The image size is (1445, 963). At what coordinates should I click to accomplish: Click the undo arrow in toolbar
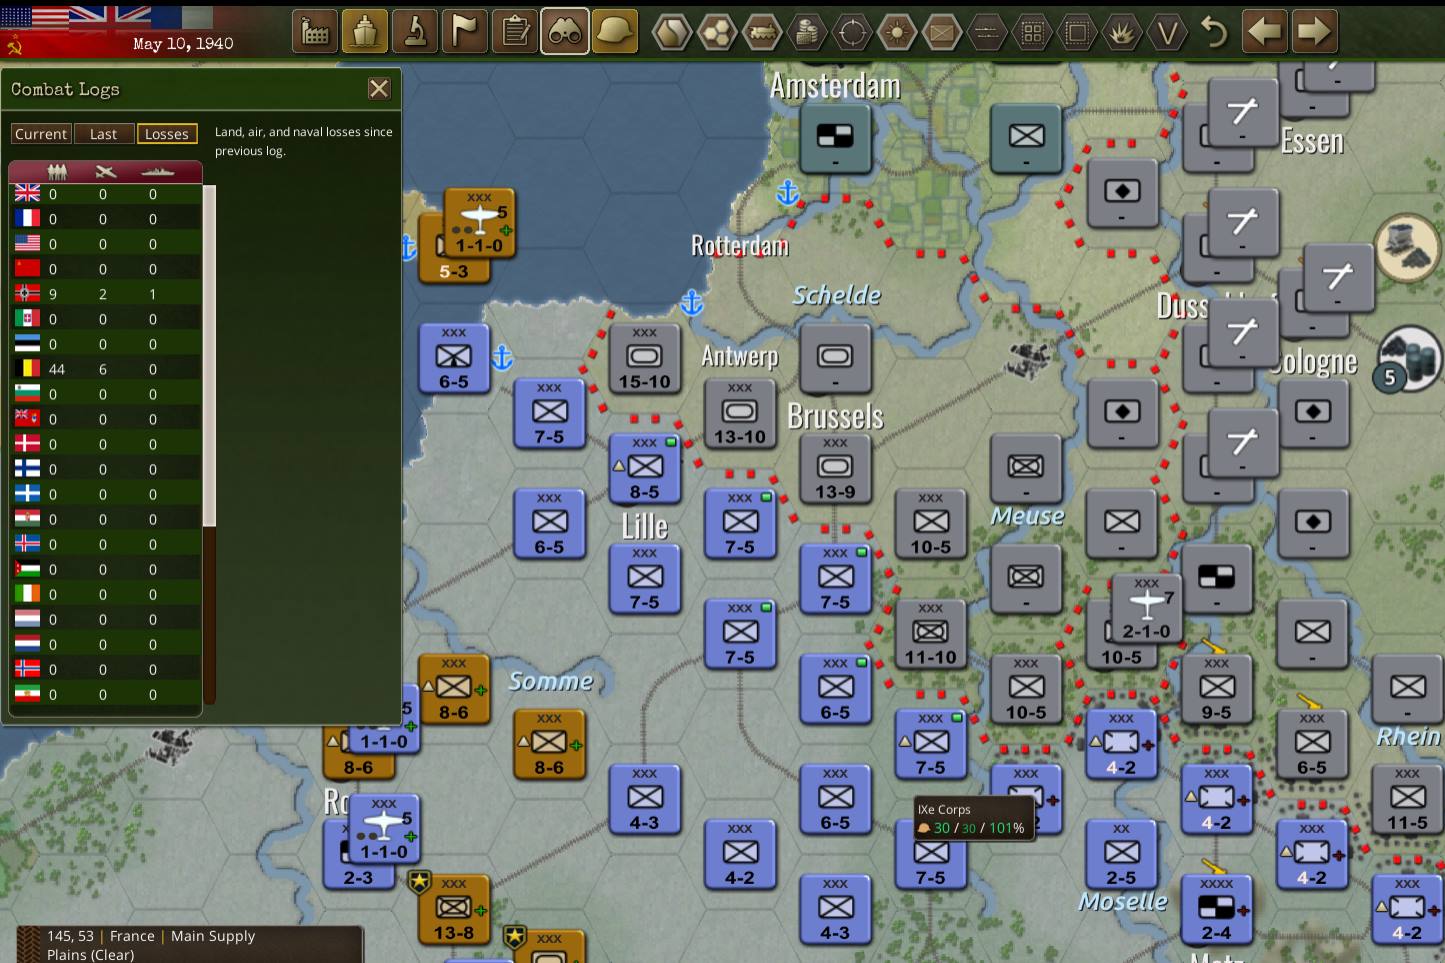coord(1214,32)
